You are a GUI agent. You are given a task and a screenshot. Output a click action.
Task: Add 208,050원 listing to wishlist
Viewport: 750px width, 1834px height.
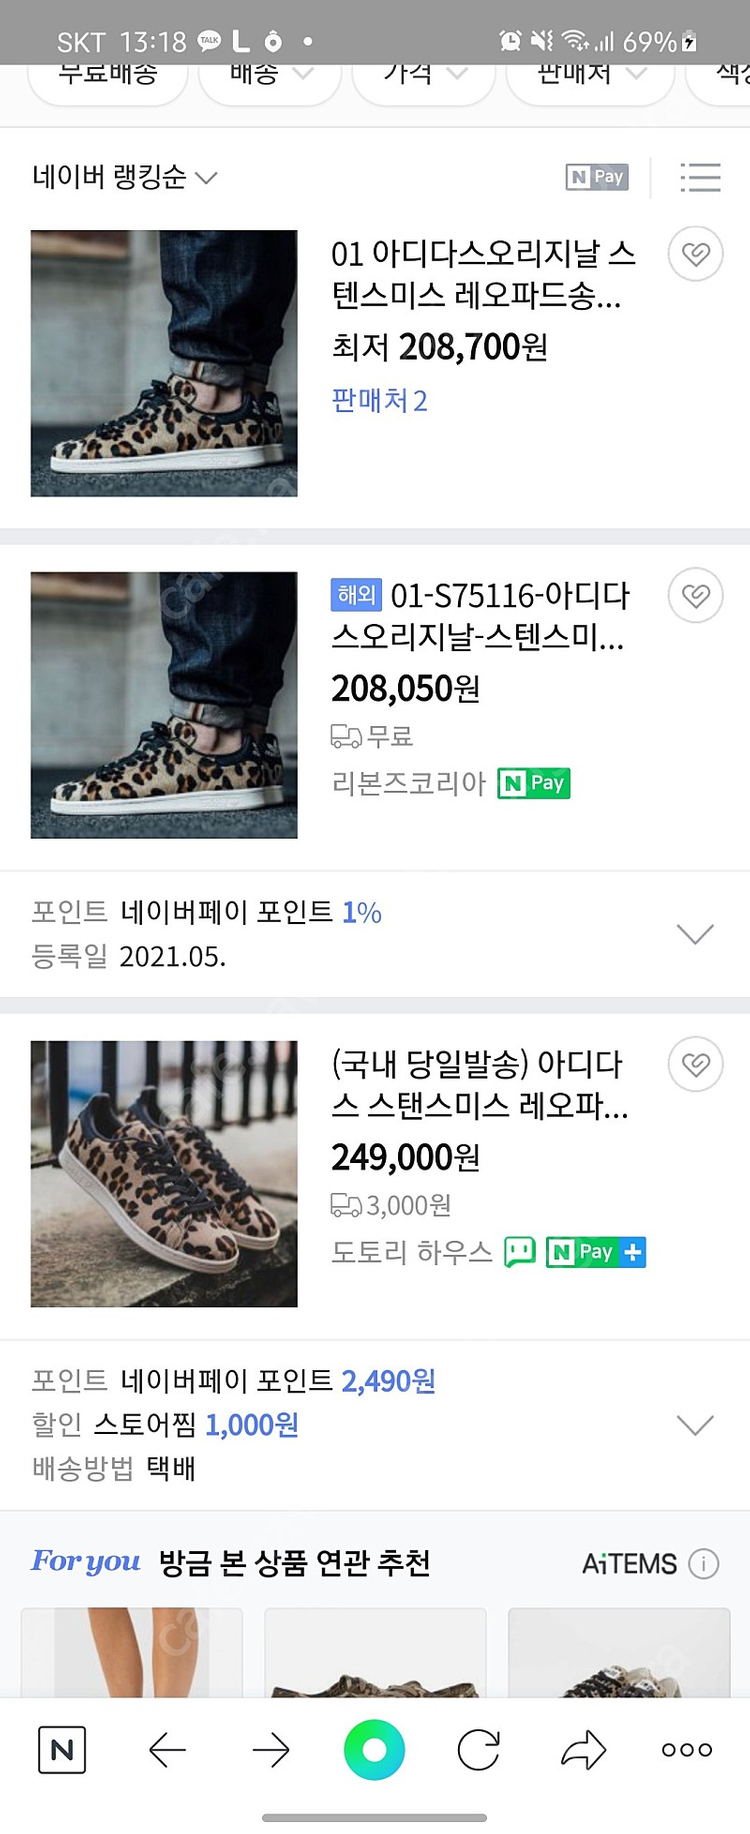tap(695, 596)
